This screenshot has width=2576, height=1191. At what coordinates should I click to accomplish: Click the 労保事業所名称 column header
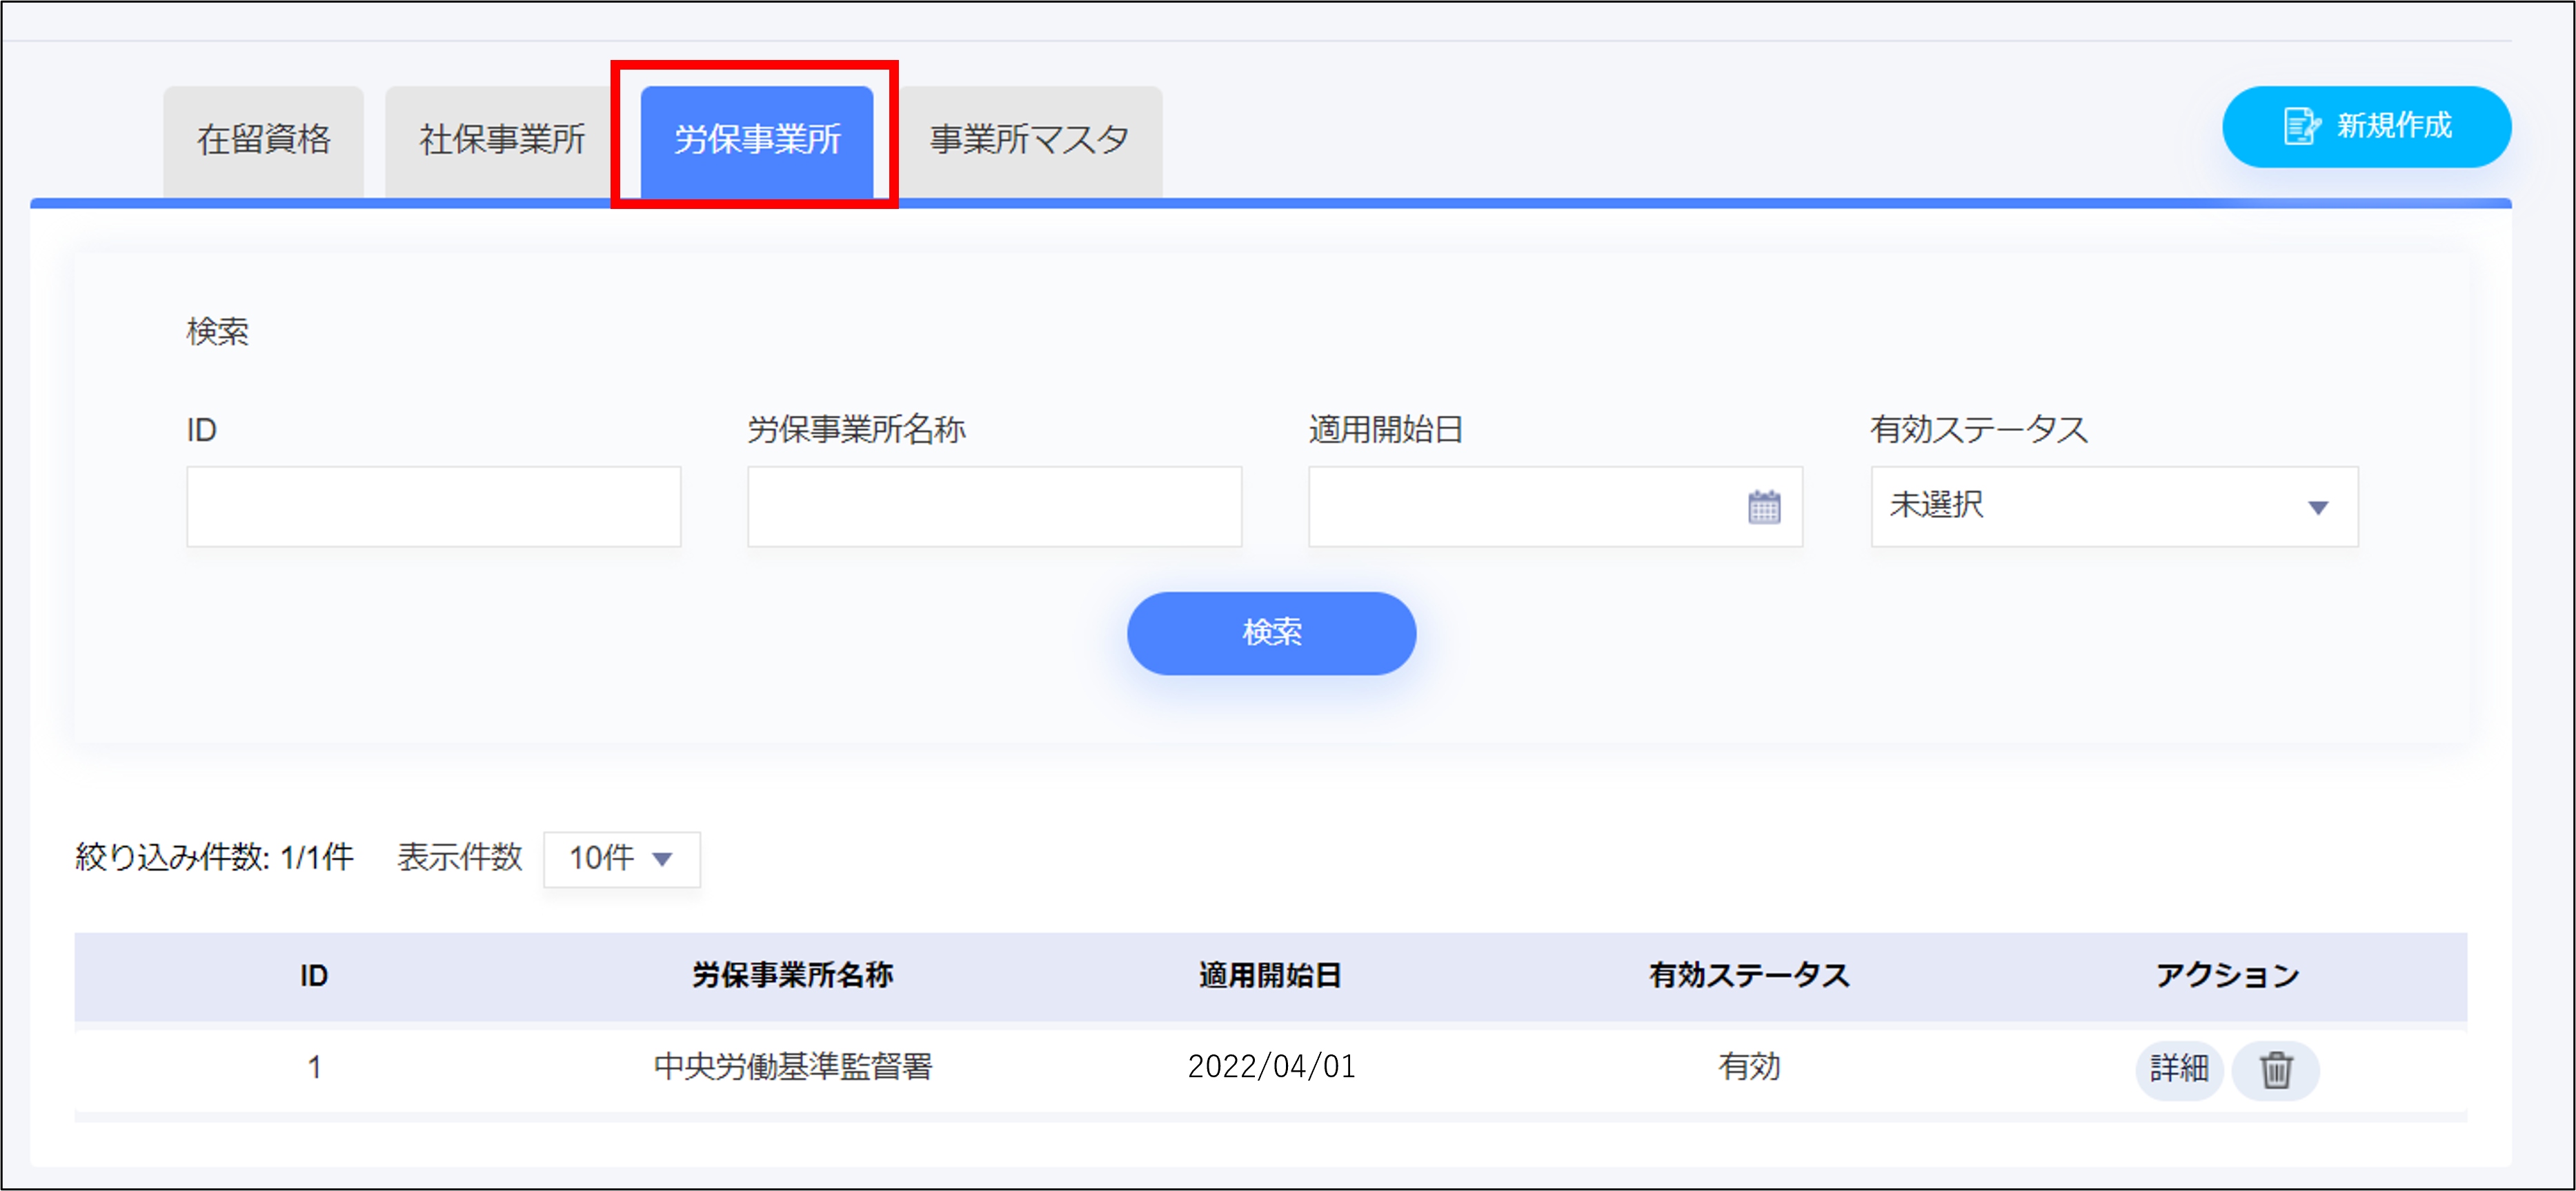792,975
